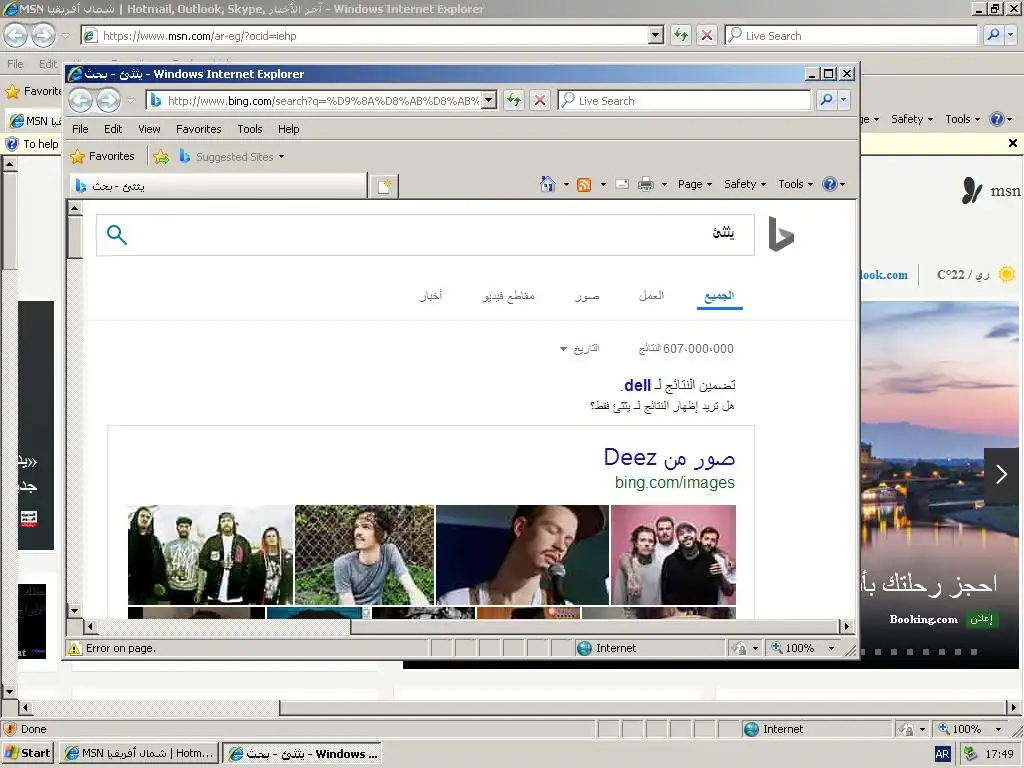The width and height of the screenshot is (1024, 768).
Task: Stop loading MSN page
Action: tap(707, 35)
